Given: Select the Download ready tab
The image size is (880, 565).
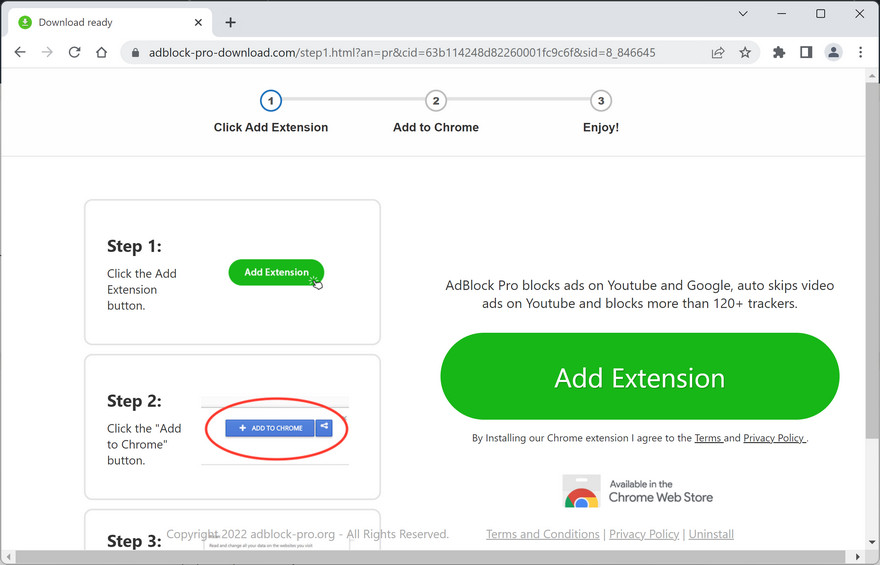Looking at the screenshot, I should (100, 22).
